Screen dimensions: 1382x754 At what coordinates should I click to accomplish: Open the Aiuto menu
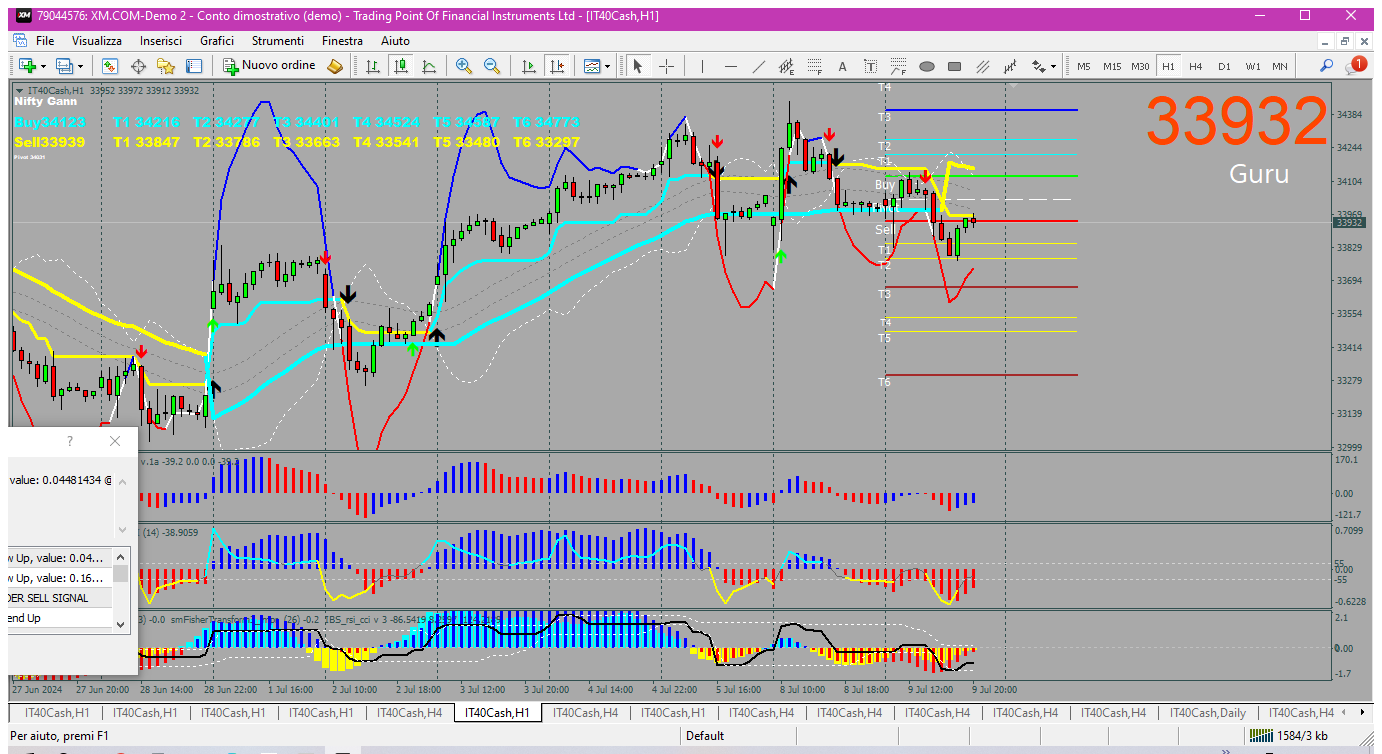(x=395, y=41)
